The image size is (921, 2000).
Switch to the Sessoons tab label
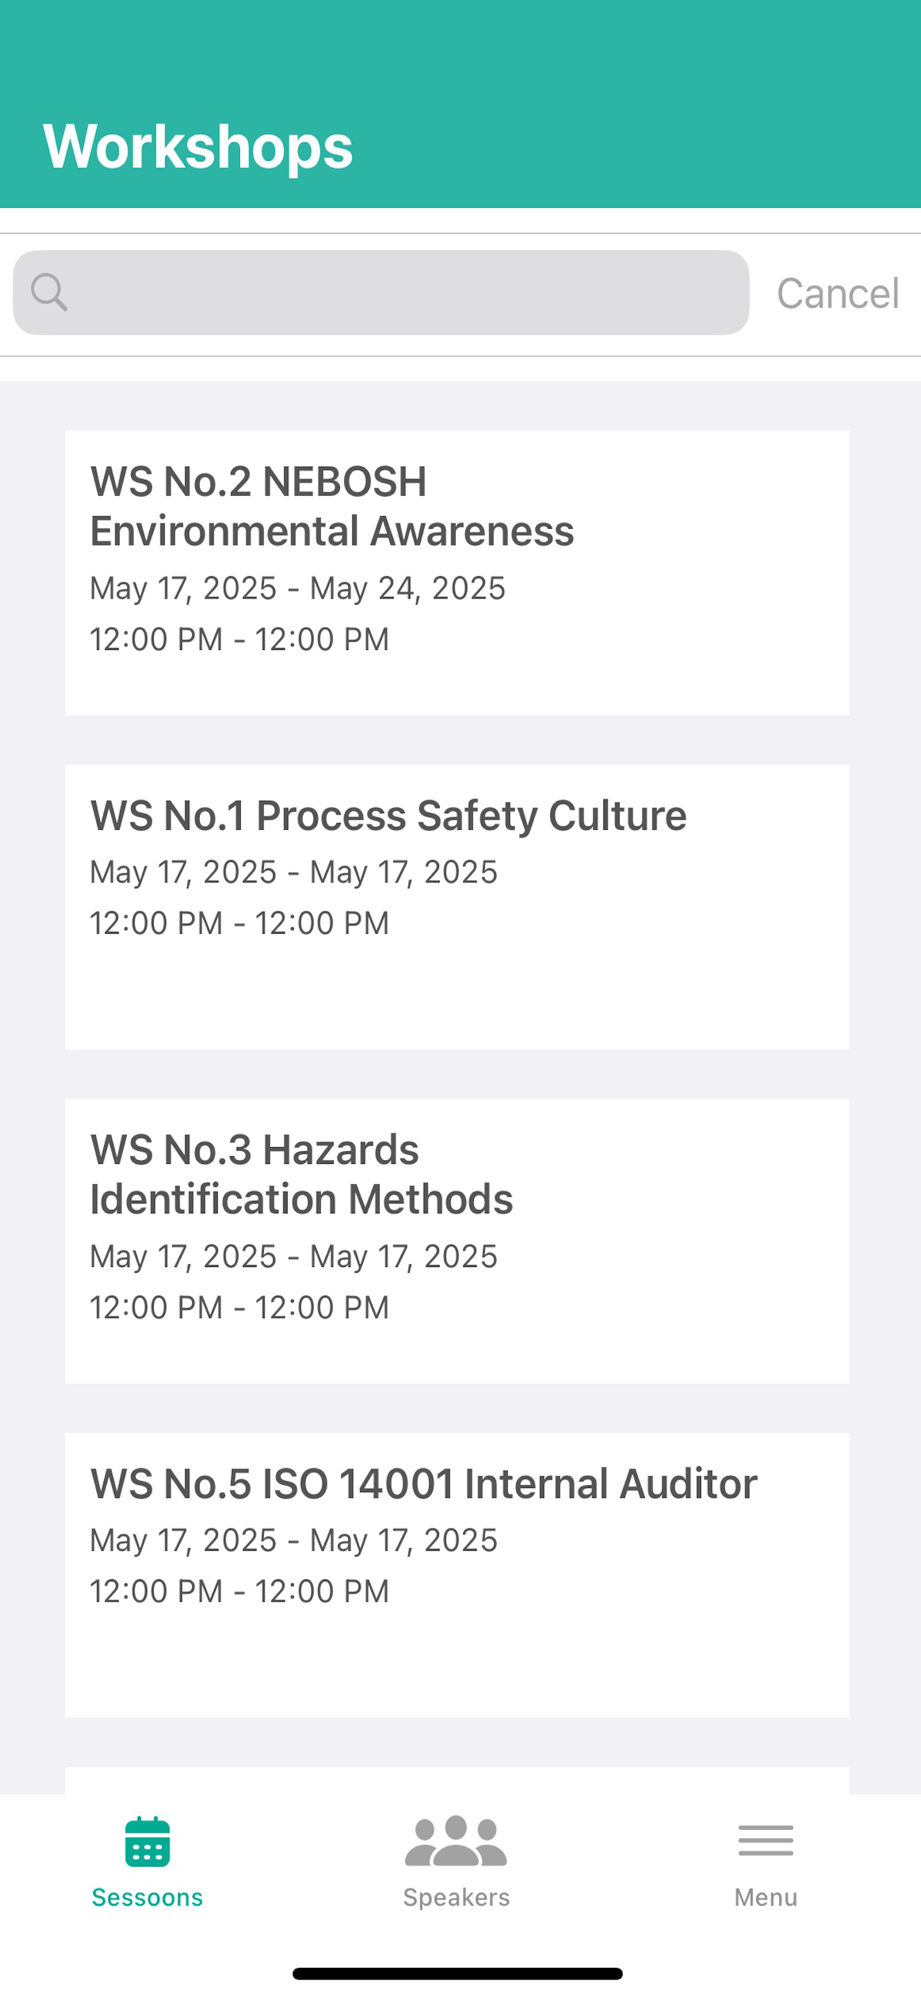point(147,1897)
